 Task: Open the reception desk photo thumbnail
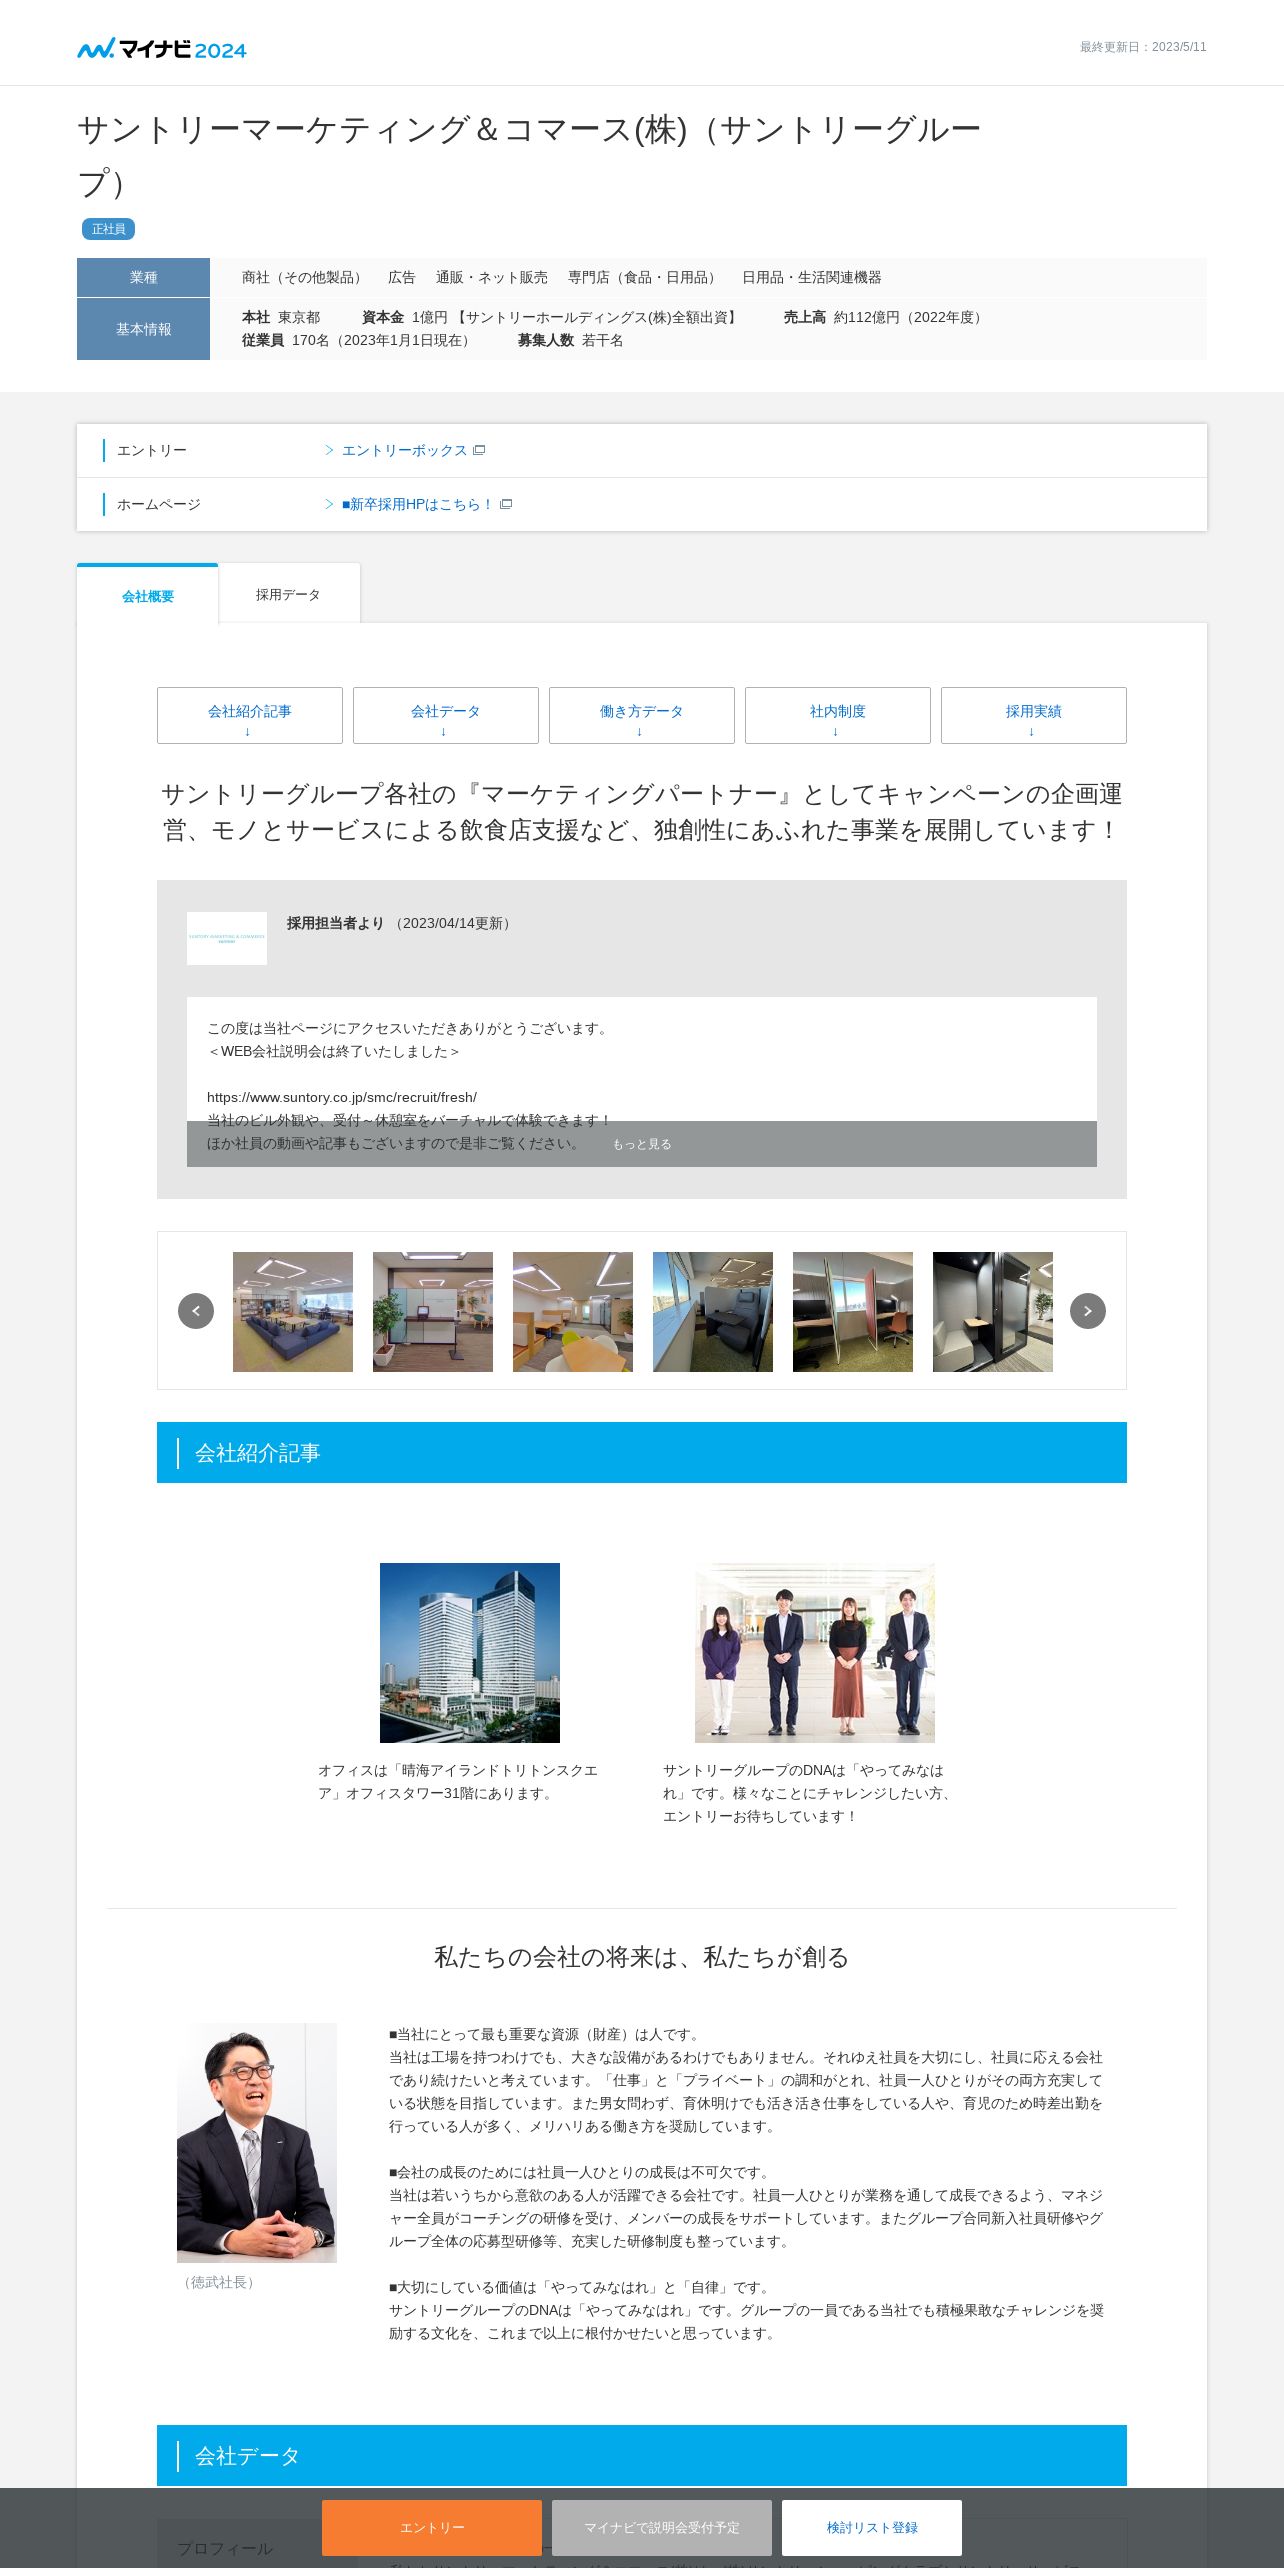(433, 1312)
